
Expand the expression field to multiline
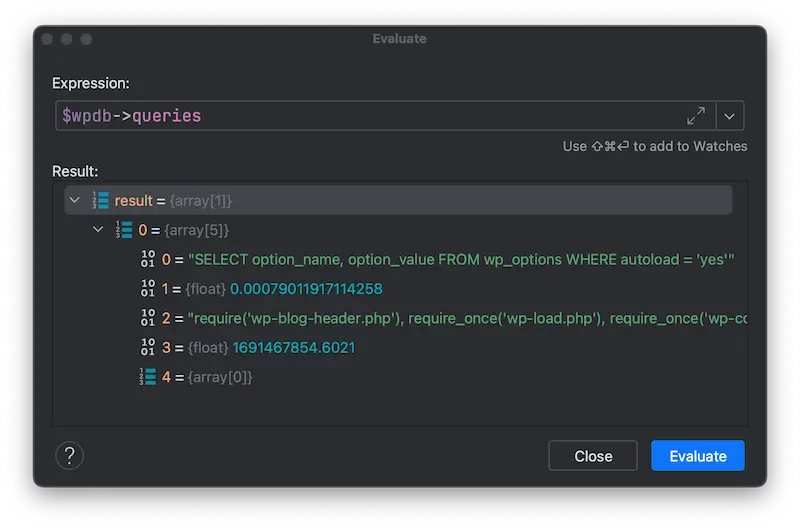[x=695, y=116]
